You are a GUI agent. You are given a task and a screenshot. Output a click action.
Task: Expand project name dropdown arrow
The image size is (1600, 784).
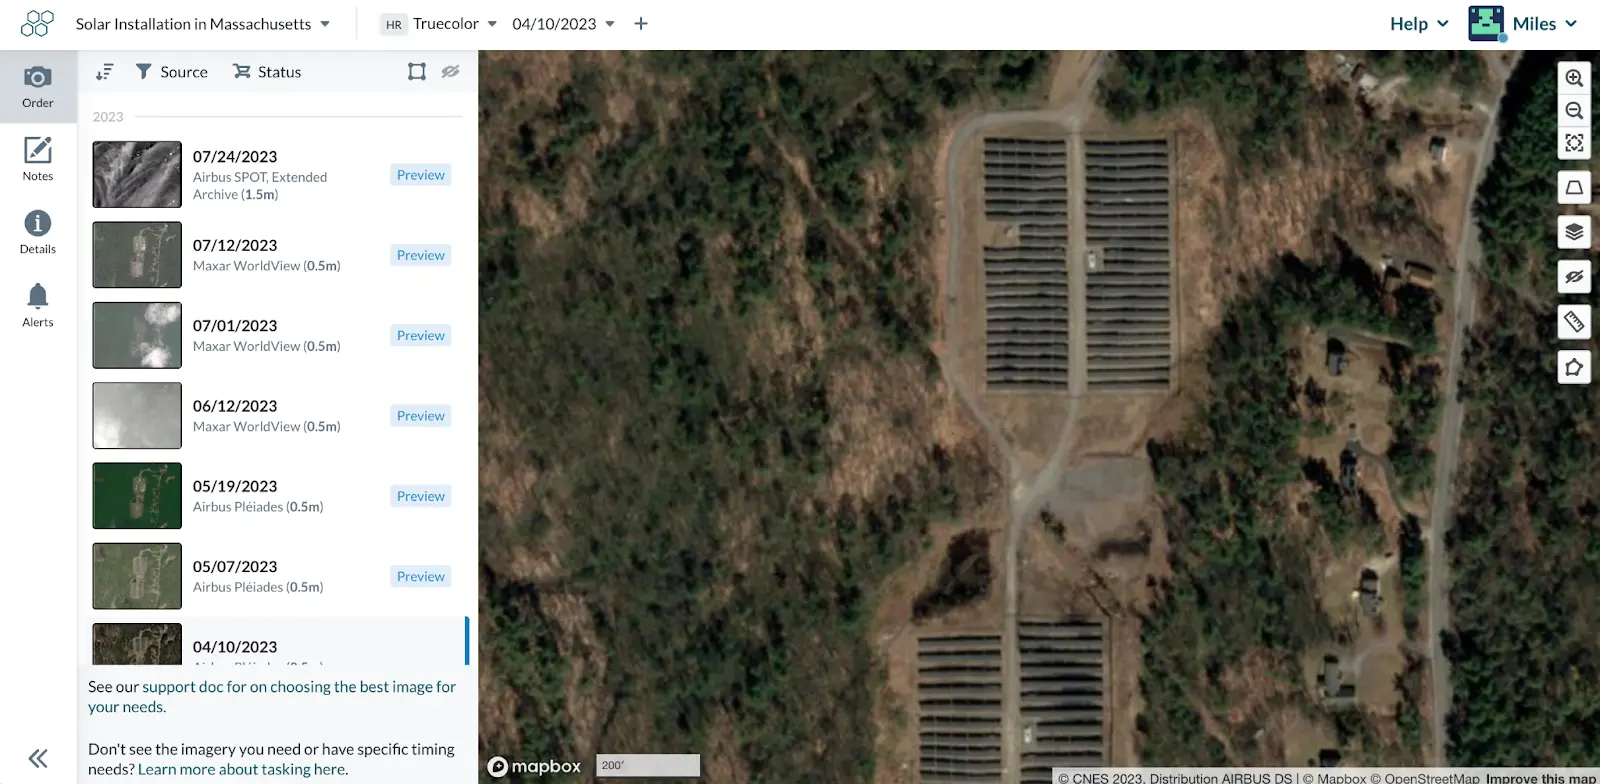(x=325, y=24)
